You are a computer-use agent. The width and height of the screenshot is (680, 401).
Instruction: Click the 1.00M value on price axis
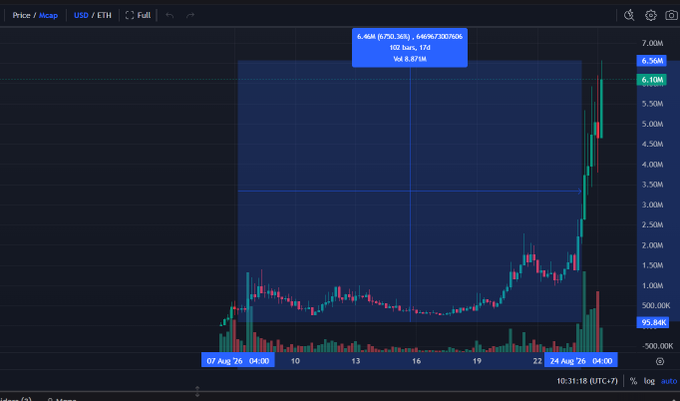pyautogui.click(x=652, y=285)
